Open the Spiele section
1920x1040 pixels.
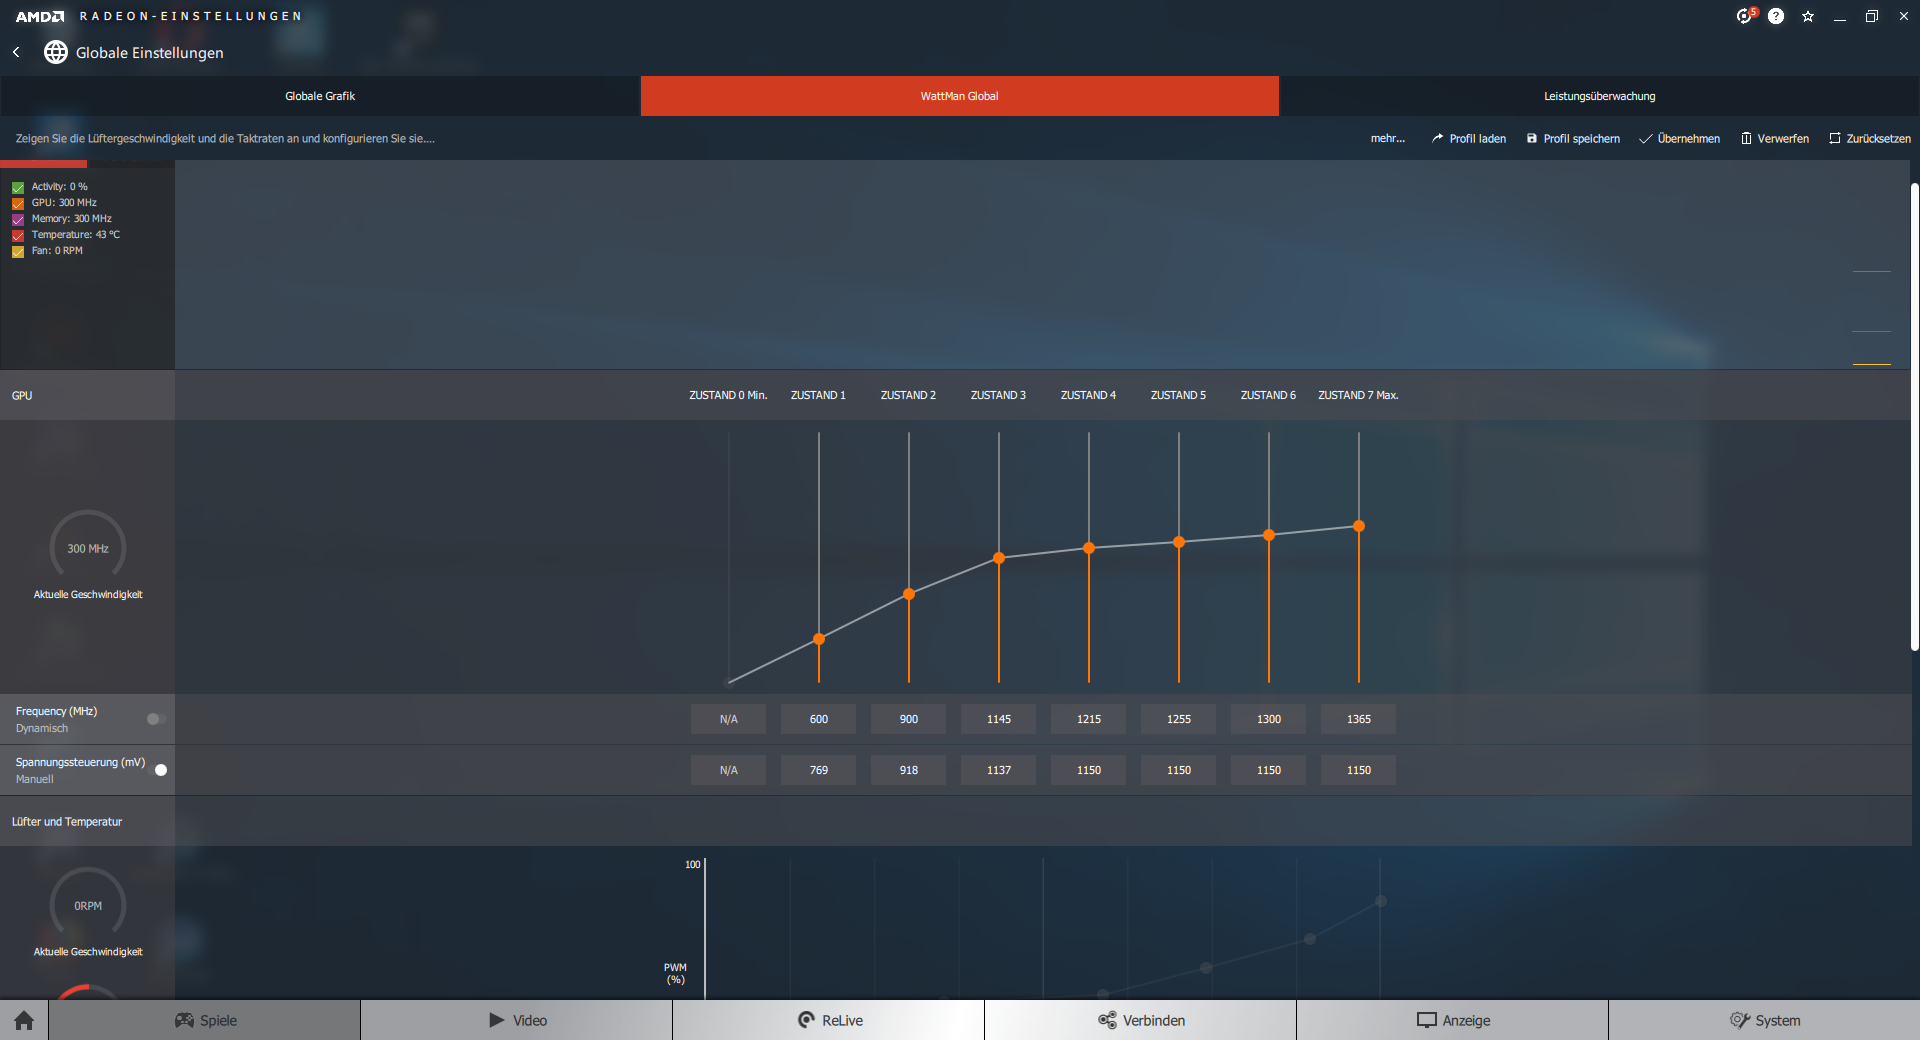coord(205,1020)
